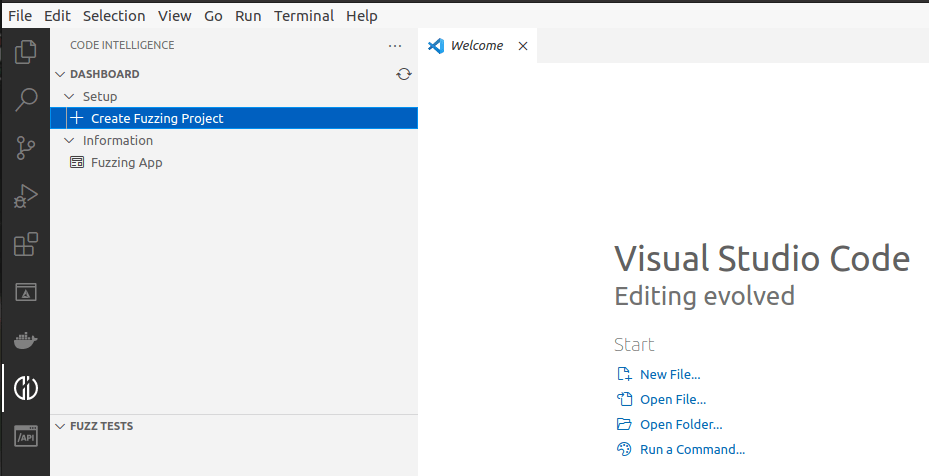
Task: Open the Search view in activity bar
Action: [25, 100]
